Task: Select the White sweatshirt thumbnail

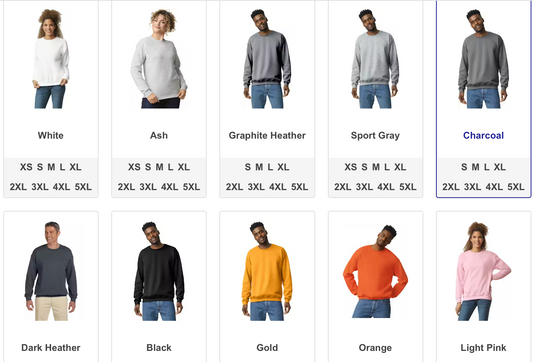Action: [x=51, y=58]
